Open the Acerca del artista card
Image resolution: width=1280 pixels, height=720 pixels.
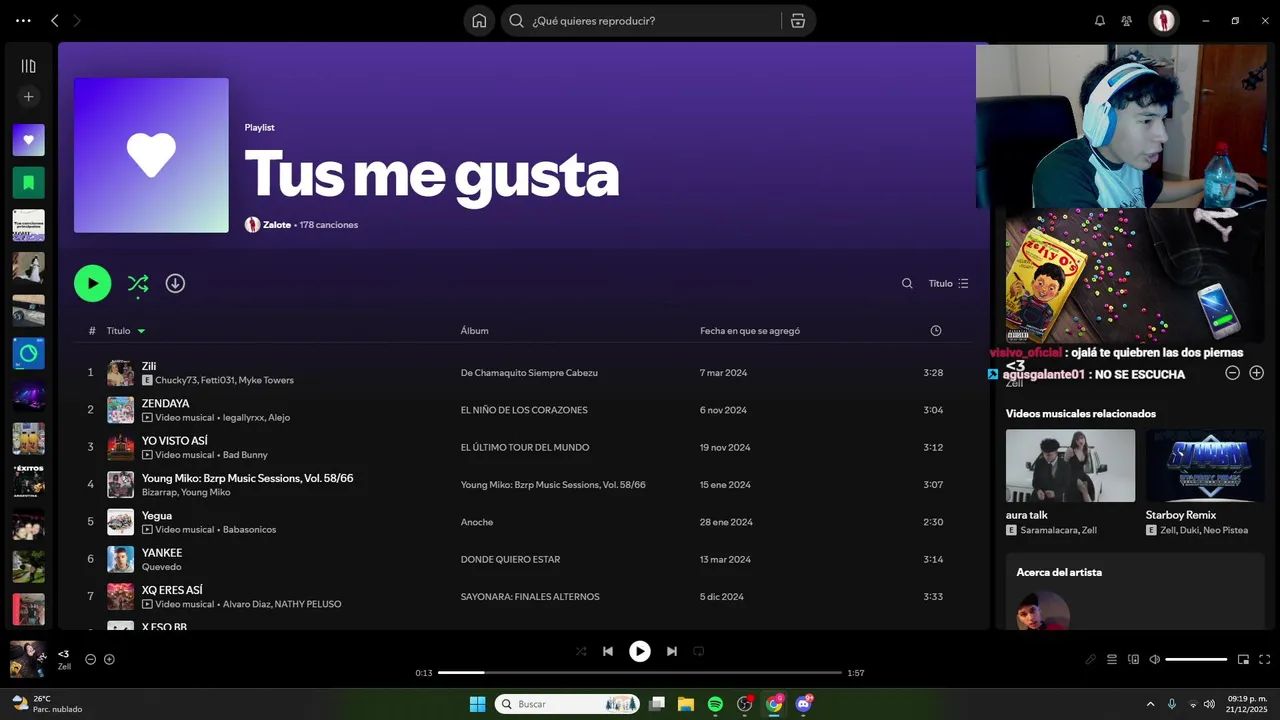tap(1135, 592)
